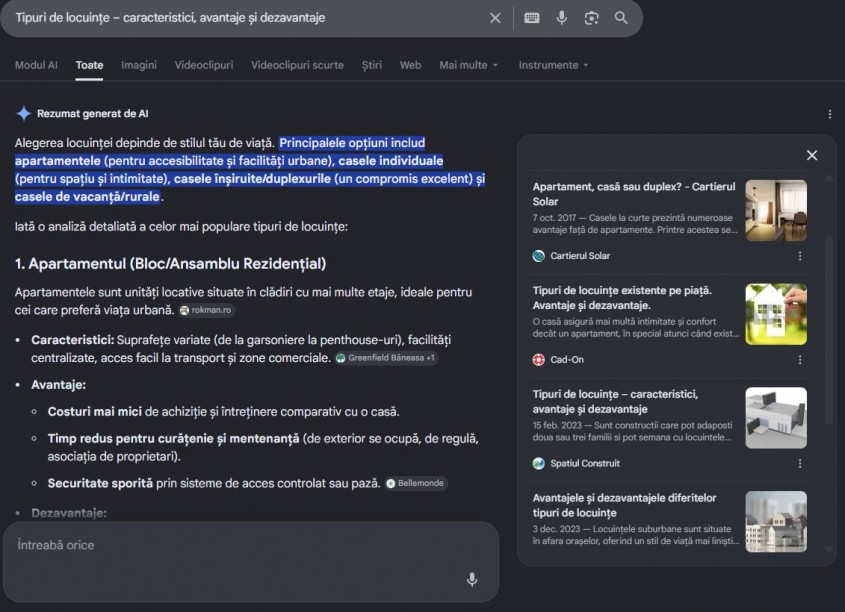Click the Cad-On source name

tap(566, 360)
